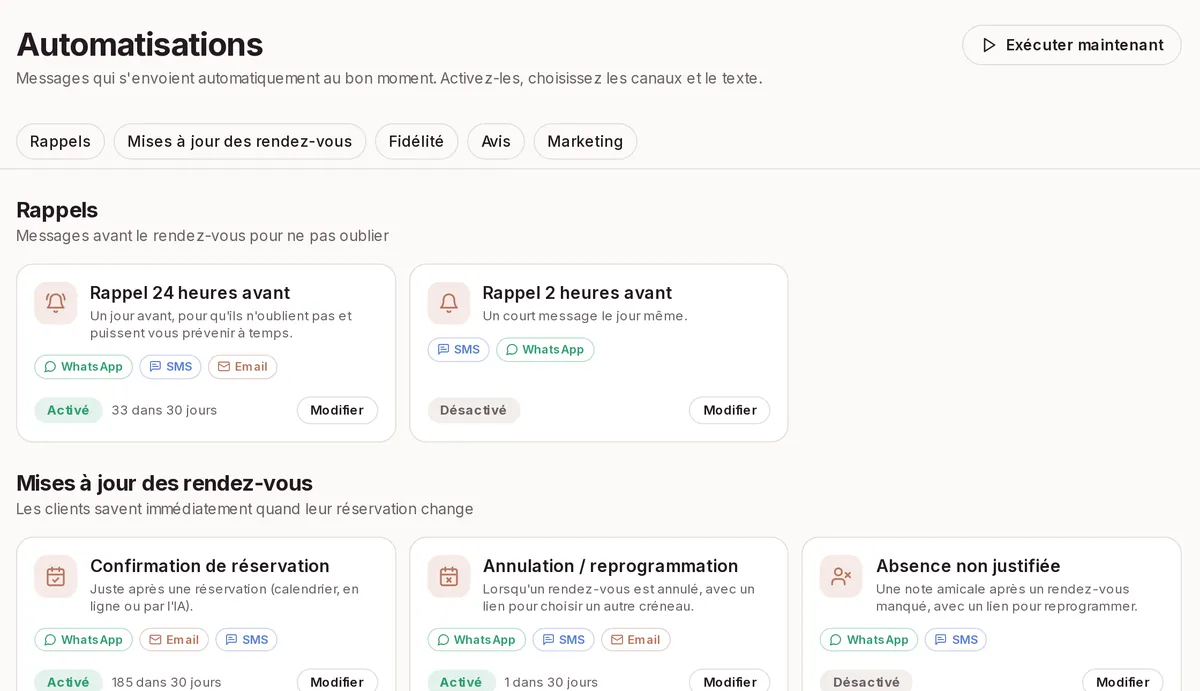Viewport: 1200px width, 691px height.
Task: Open the Fidélité tab
Action: click(416, 141)
